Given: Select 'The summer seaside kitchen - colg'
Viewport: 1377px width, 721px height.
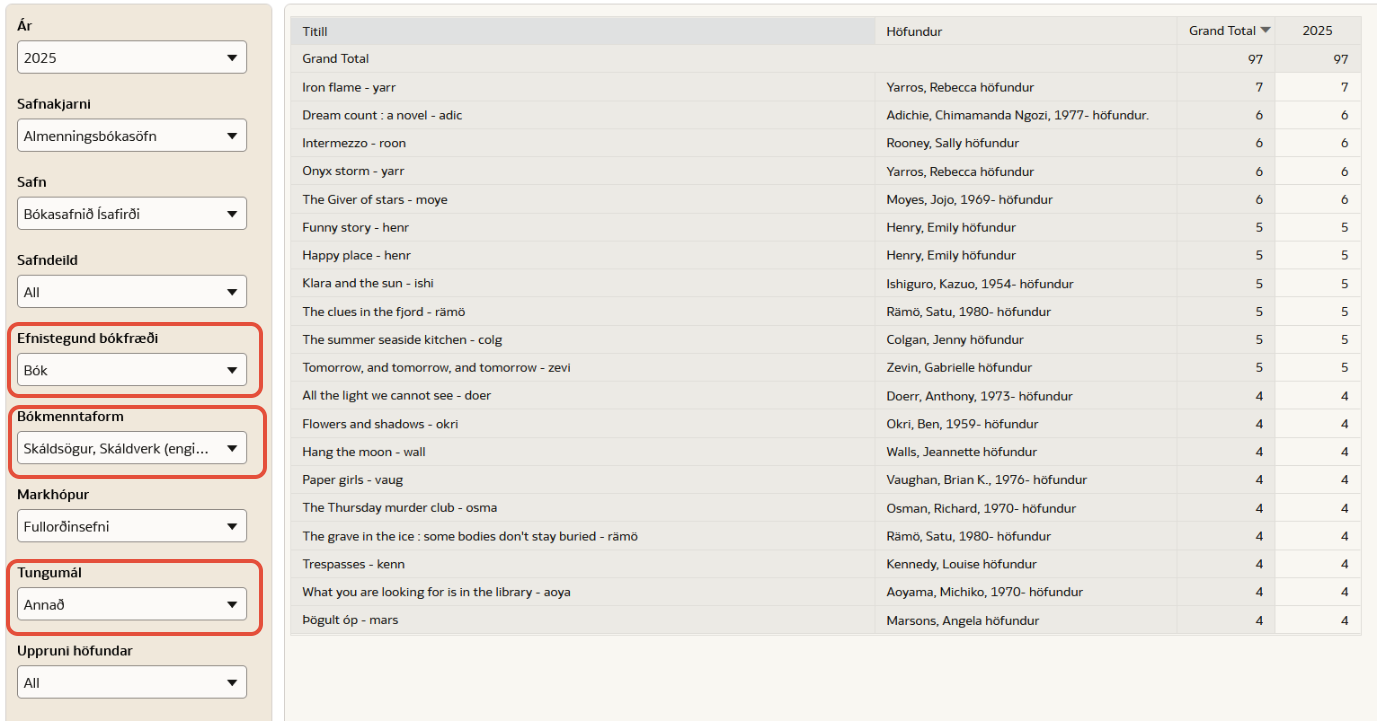Looking at the screenshot, I should coord(402,339).
